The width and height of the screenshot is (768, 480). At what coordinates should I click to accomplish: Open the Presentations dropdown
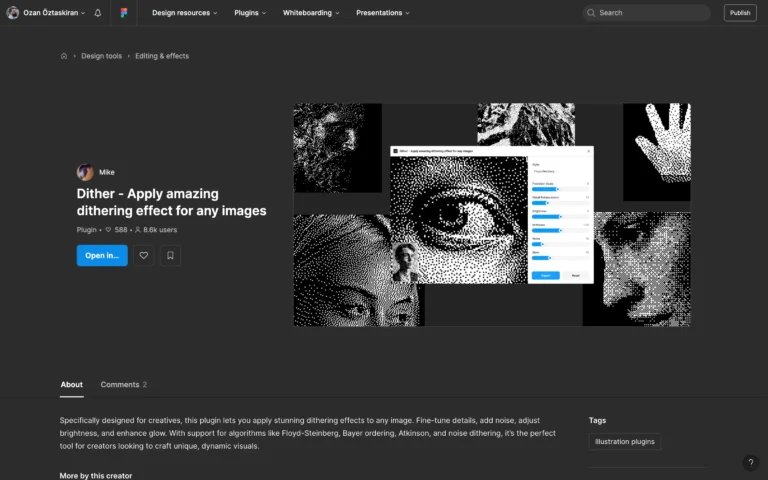(383, 13)
